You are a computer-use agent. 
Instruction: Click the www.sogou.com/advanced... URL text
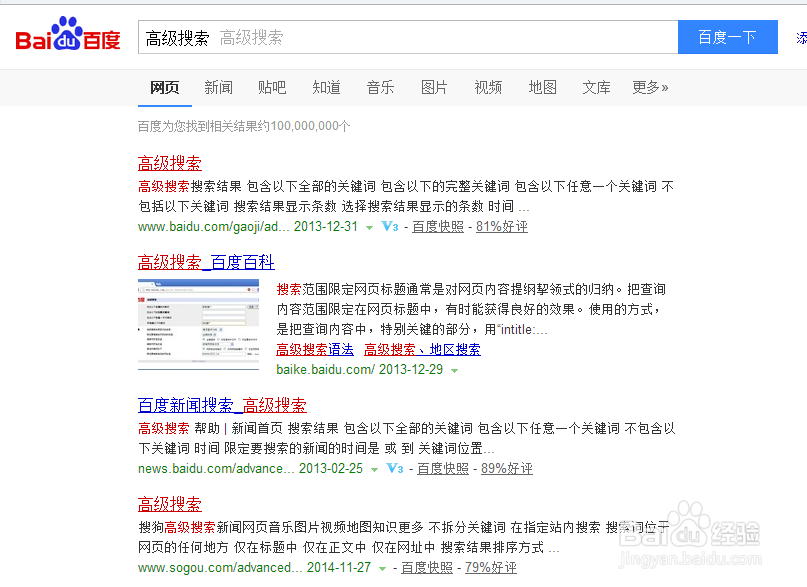pyautogui.click(x=220, y=567)
